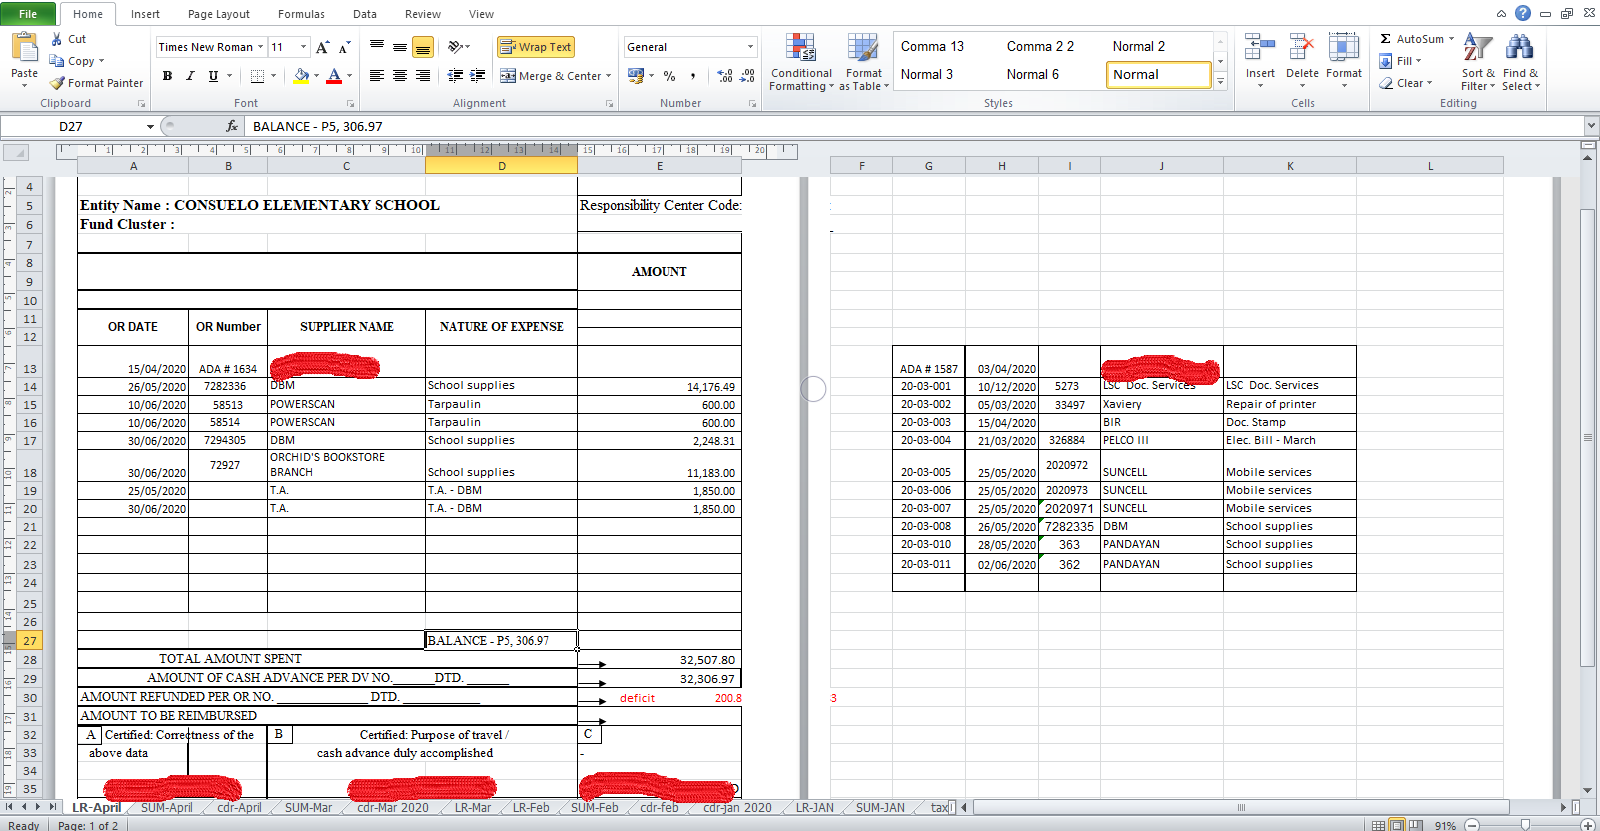Viewport: 1600px width, 831px height.
Task: Toggle bottom align for cell text
Action: tap(423, 47)
